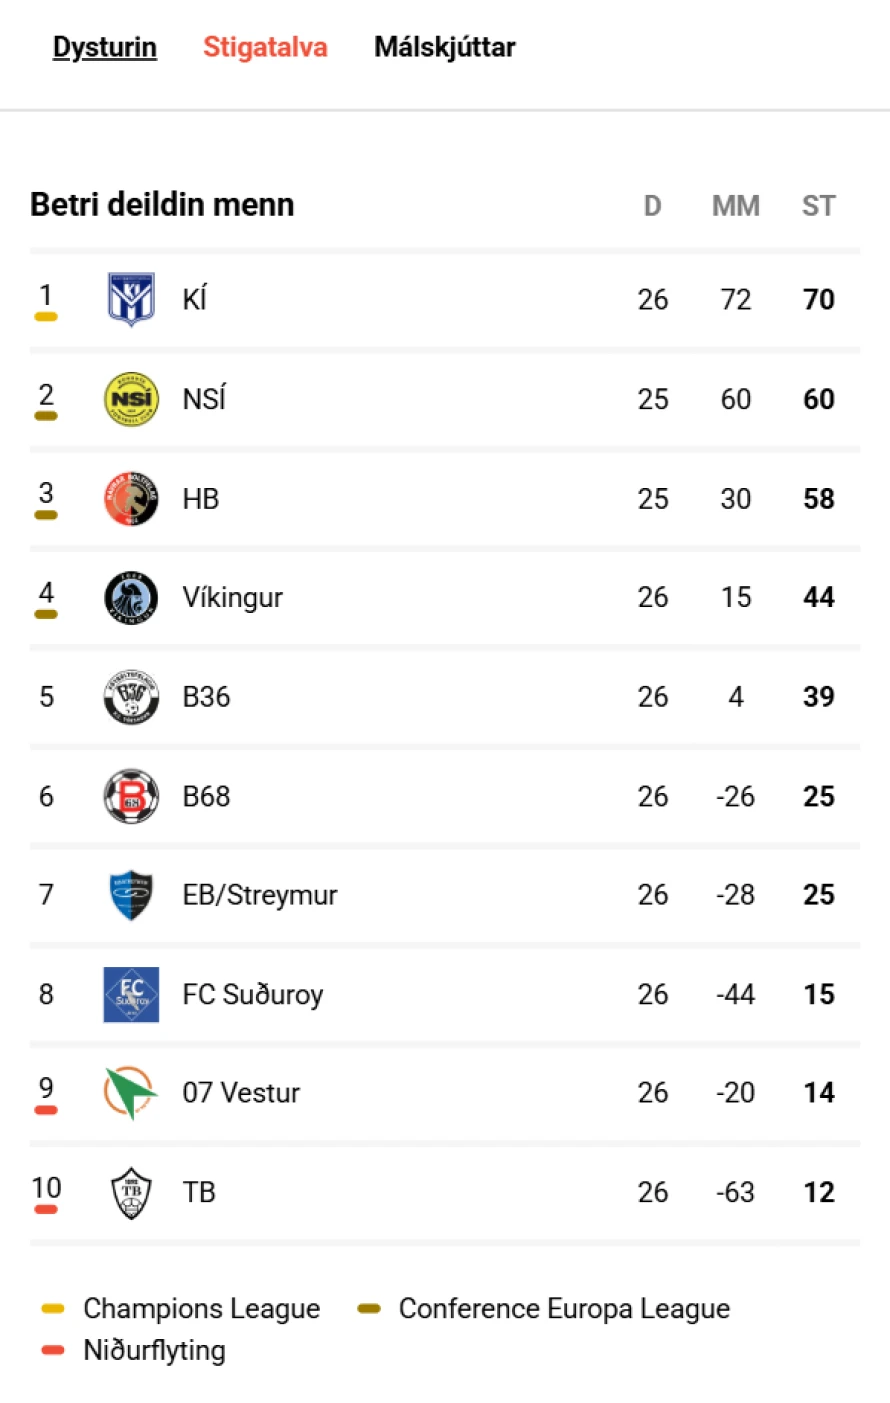Screen dimensions: 890x1403
Task: Click the ST points column header
Action: [818, 206]
